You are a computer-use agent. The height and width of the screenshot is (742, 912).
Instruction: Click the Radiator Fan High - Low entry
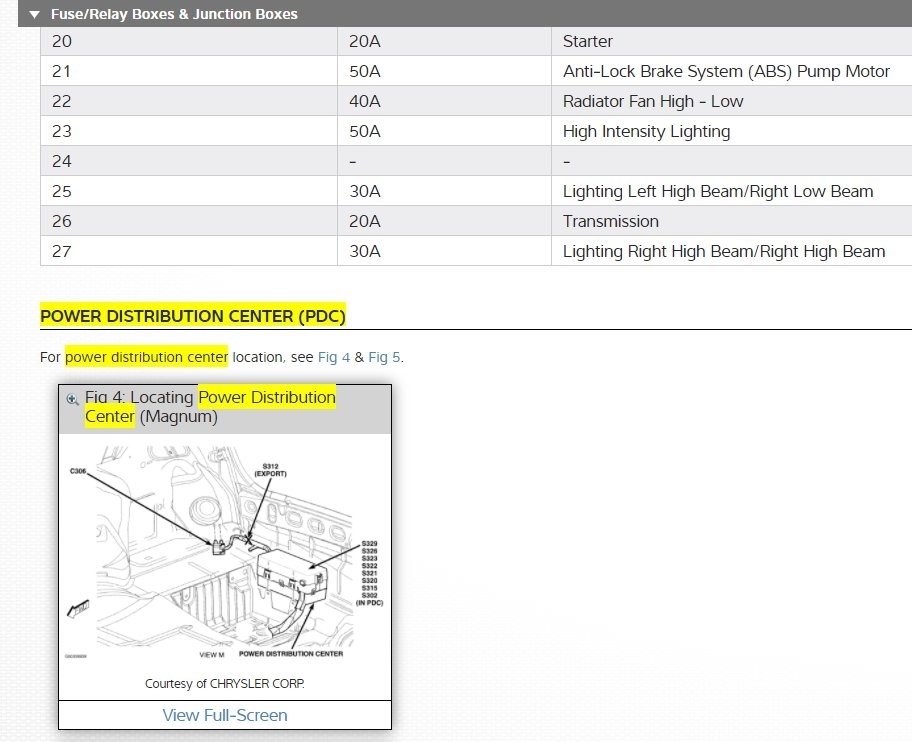653,101
